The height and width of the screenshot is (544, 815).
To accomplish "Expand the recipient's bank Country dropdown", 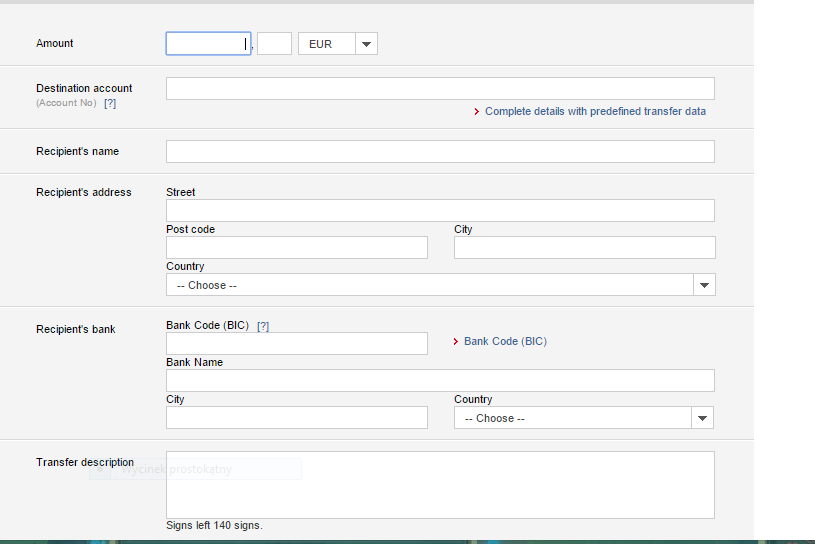I will (584, 418).
